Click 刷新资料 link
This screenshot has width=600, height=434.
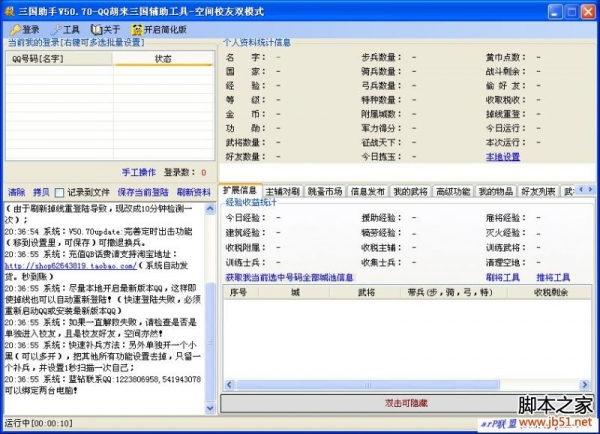coord(194,192)
